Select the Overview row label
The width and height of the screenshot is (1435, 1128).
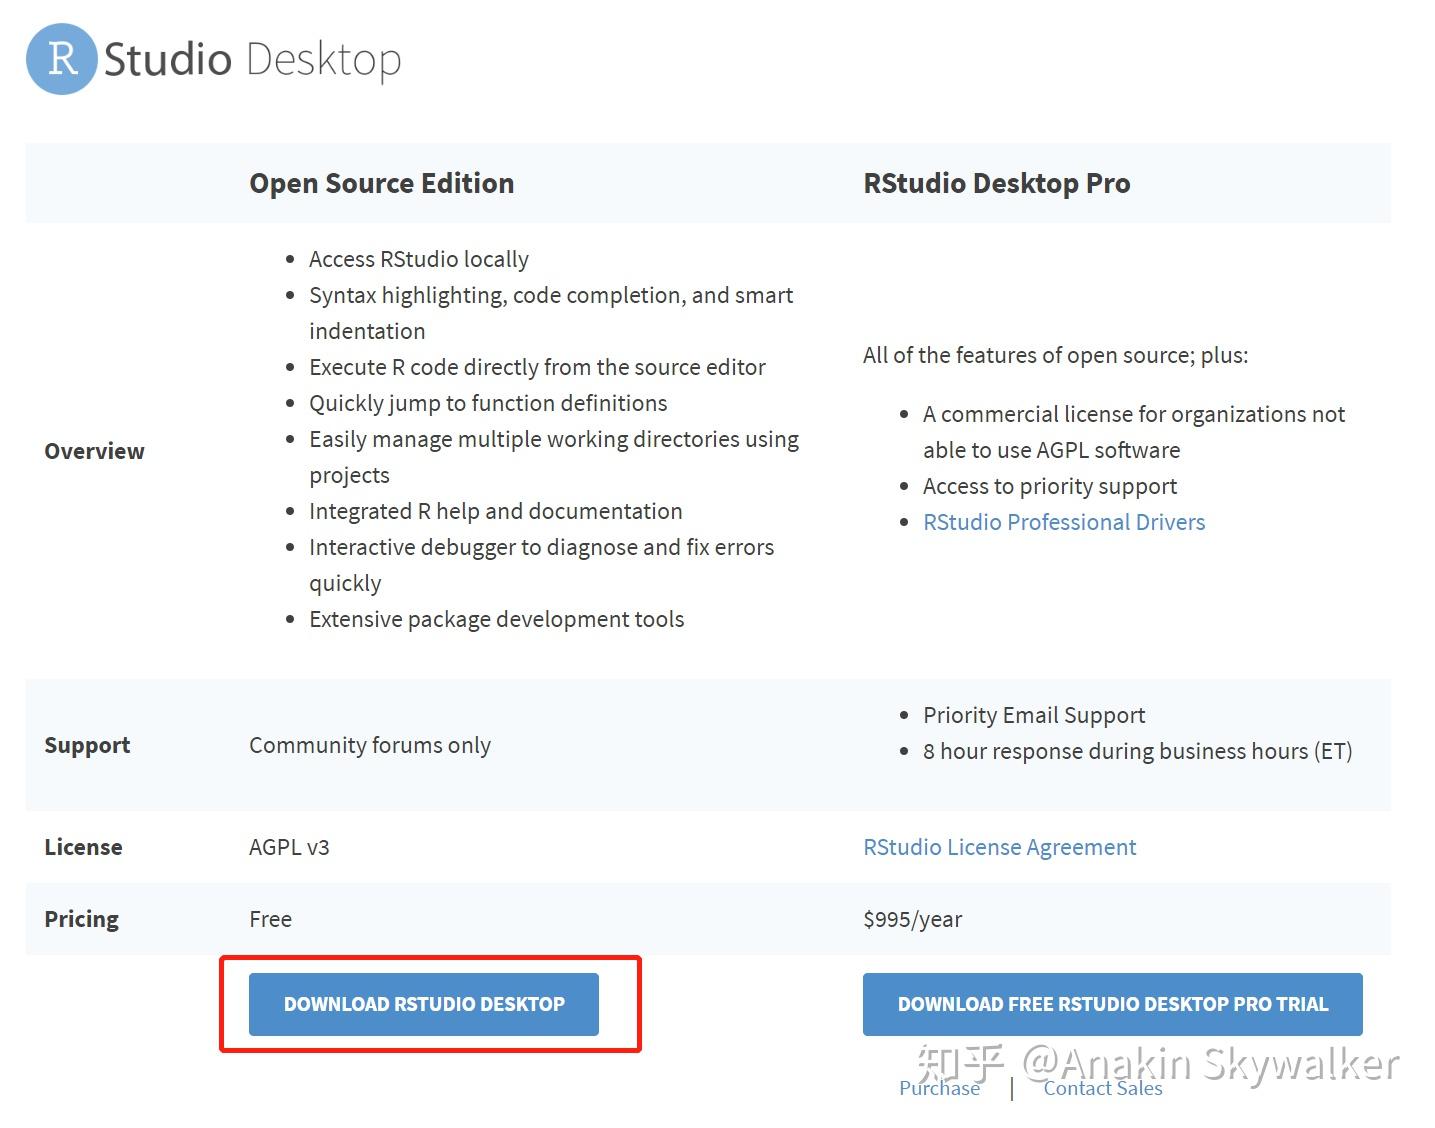tap(94, 451)
